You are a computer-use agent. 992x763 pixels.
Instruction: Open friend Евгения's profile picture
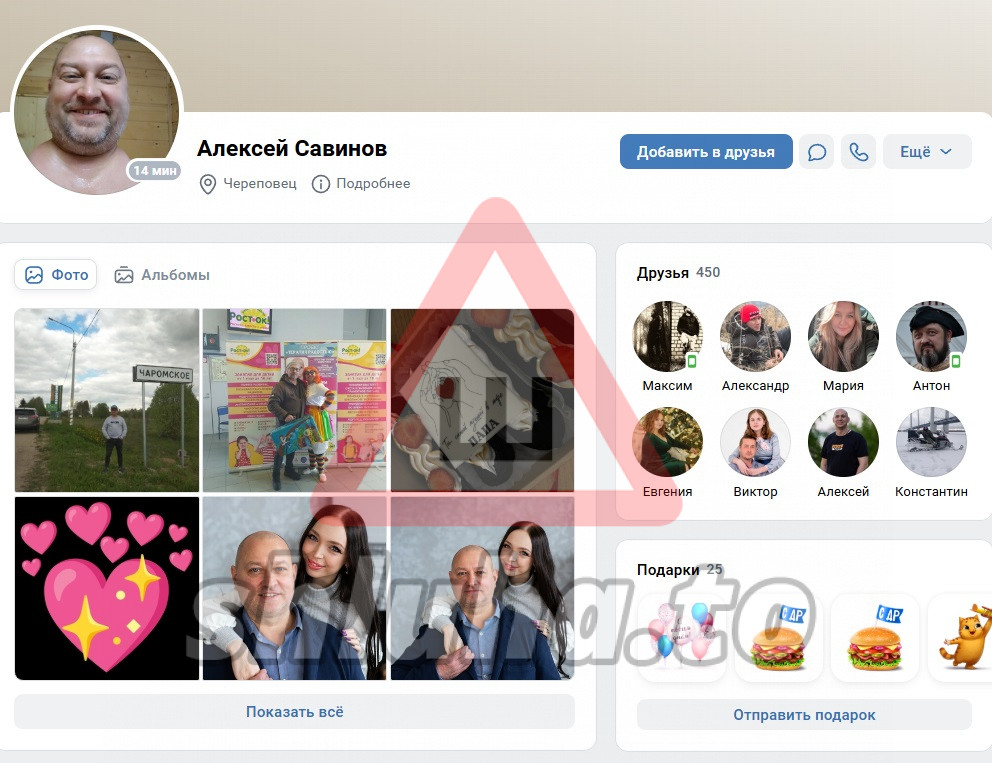(x=667, y=442)
